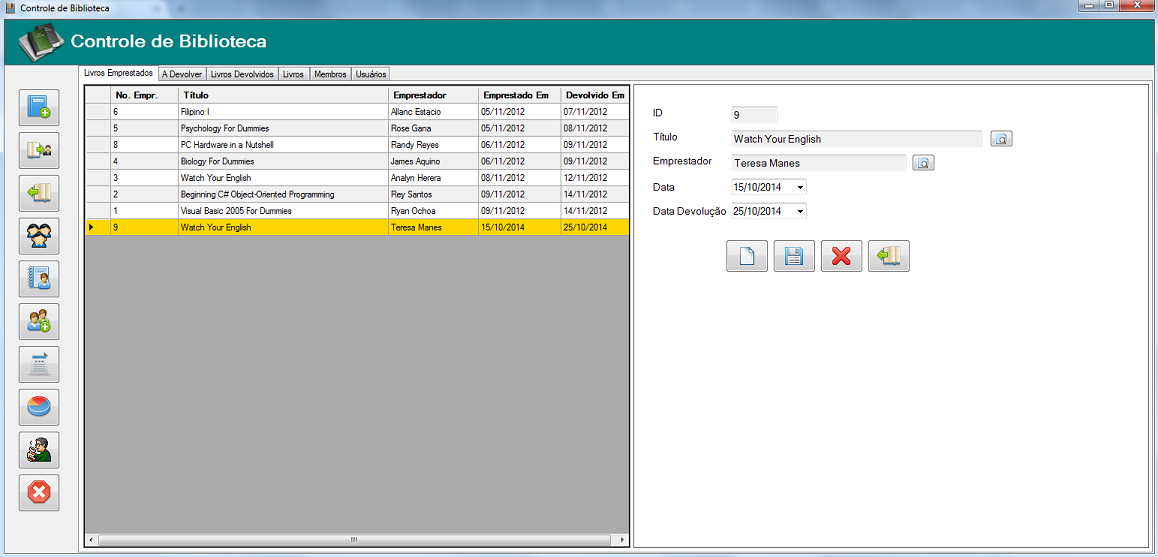Open the pie chart reports icon
Screen dimensions: 1158x557
click(39, 407)
